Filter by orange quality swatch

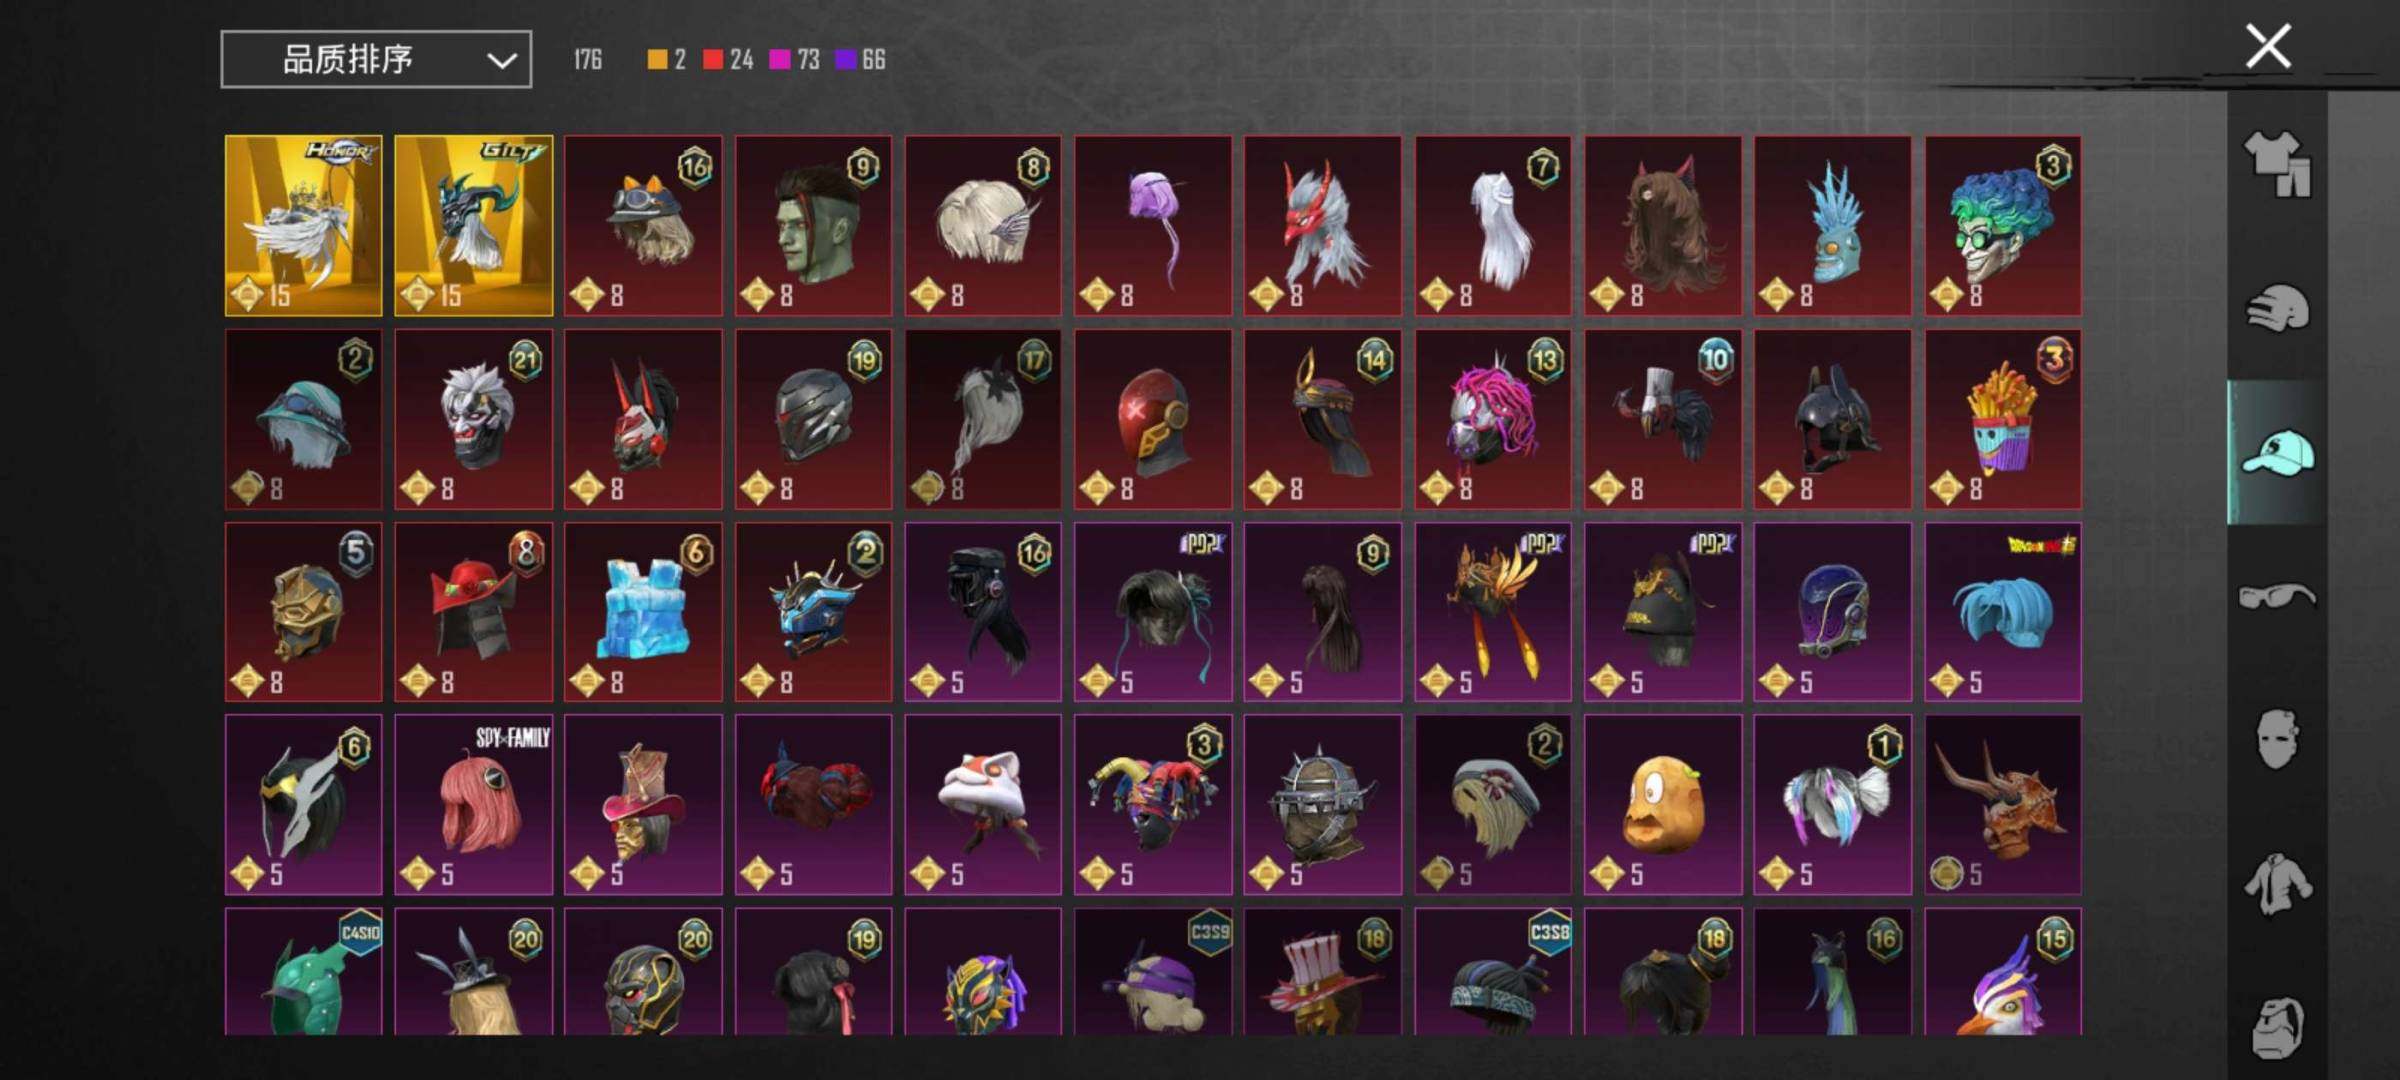coord(657,60)
